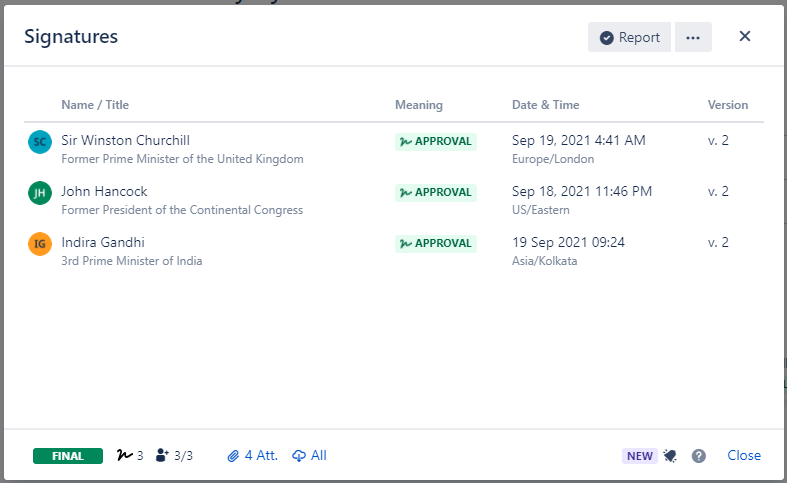787x483 pixels.
Task: Click the Date & Time column header
Action: coord(545,105)
